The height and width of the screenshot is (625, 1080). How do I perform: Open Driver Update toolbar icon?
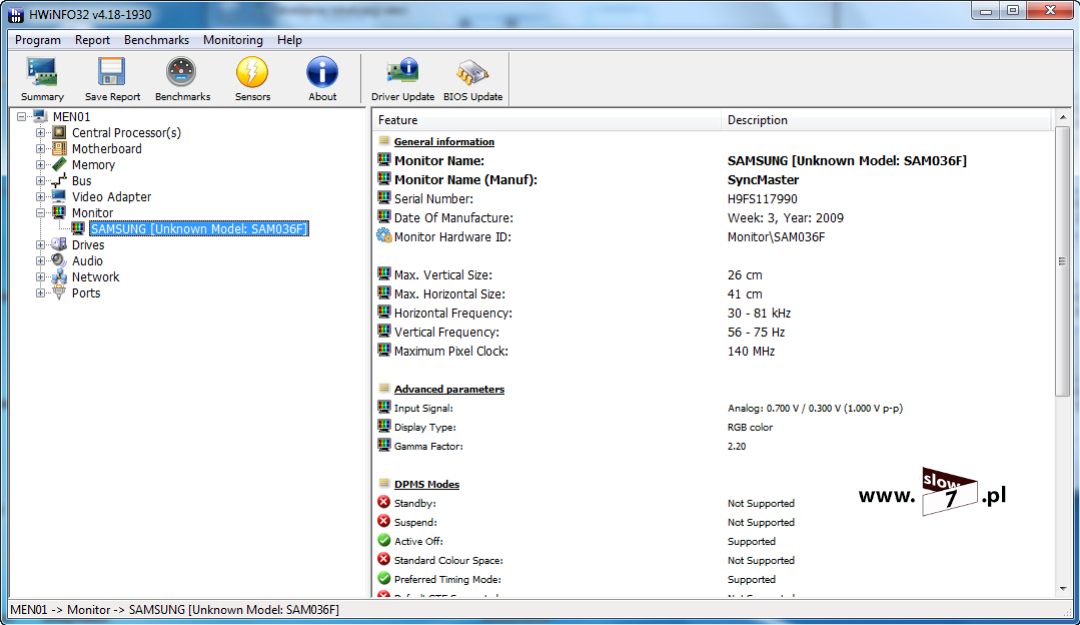pos(402,72)
